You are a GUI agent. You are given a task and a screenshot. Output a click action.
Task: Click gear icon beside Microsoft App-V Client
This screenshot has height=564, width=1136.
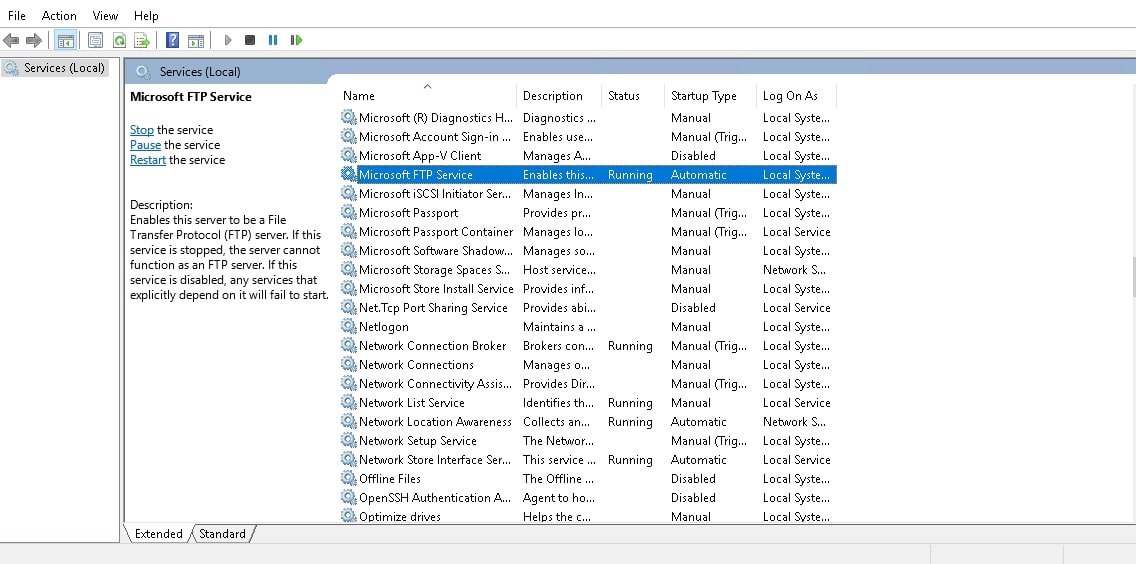[x=348, y=156]
